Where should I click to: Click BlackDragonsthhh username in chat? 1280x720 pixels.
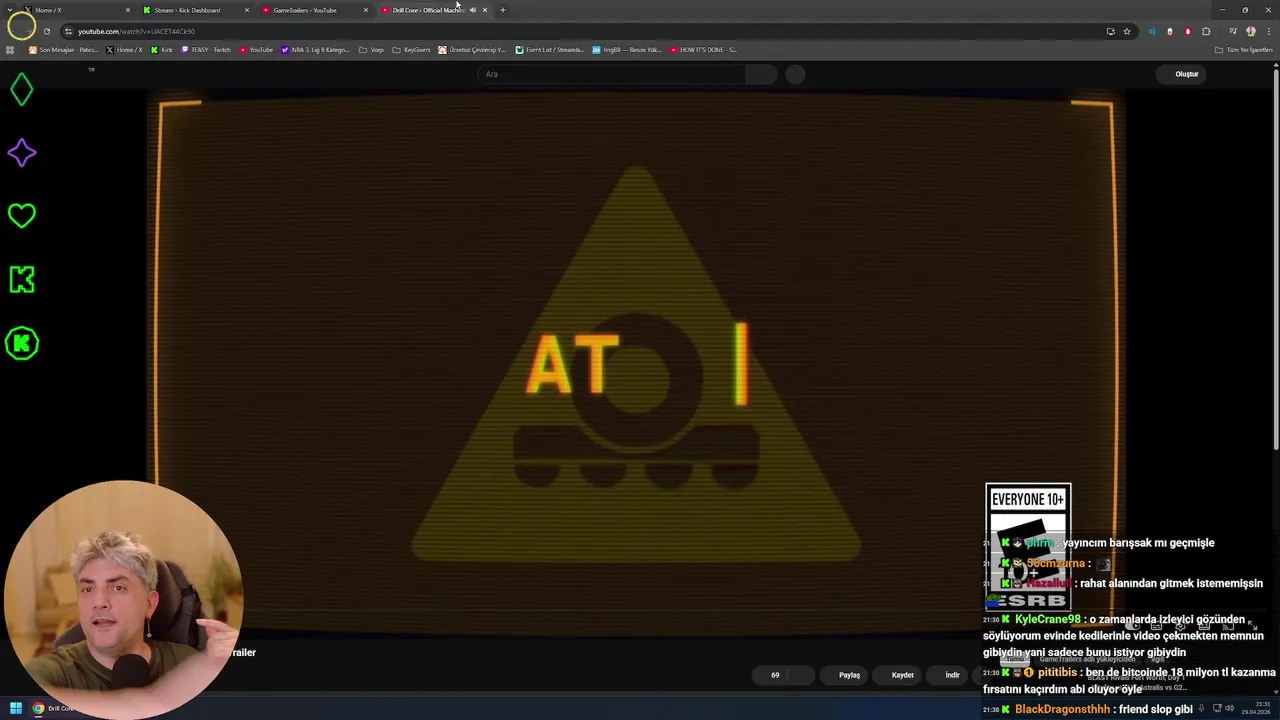(1062, 709)
